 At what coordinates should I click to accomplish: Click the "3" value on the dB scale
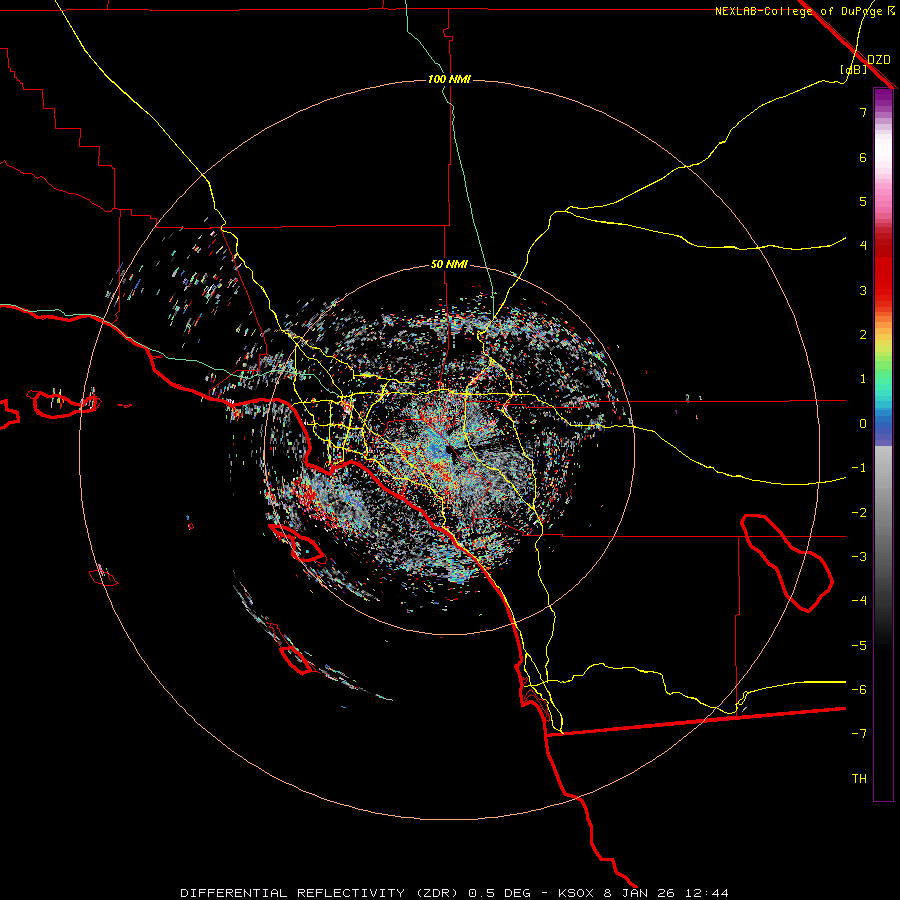(x=863, y=290)
